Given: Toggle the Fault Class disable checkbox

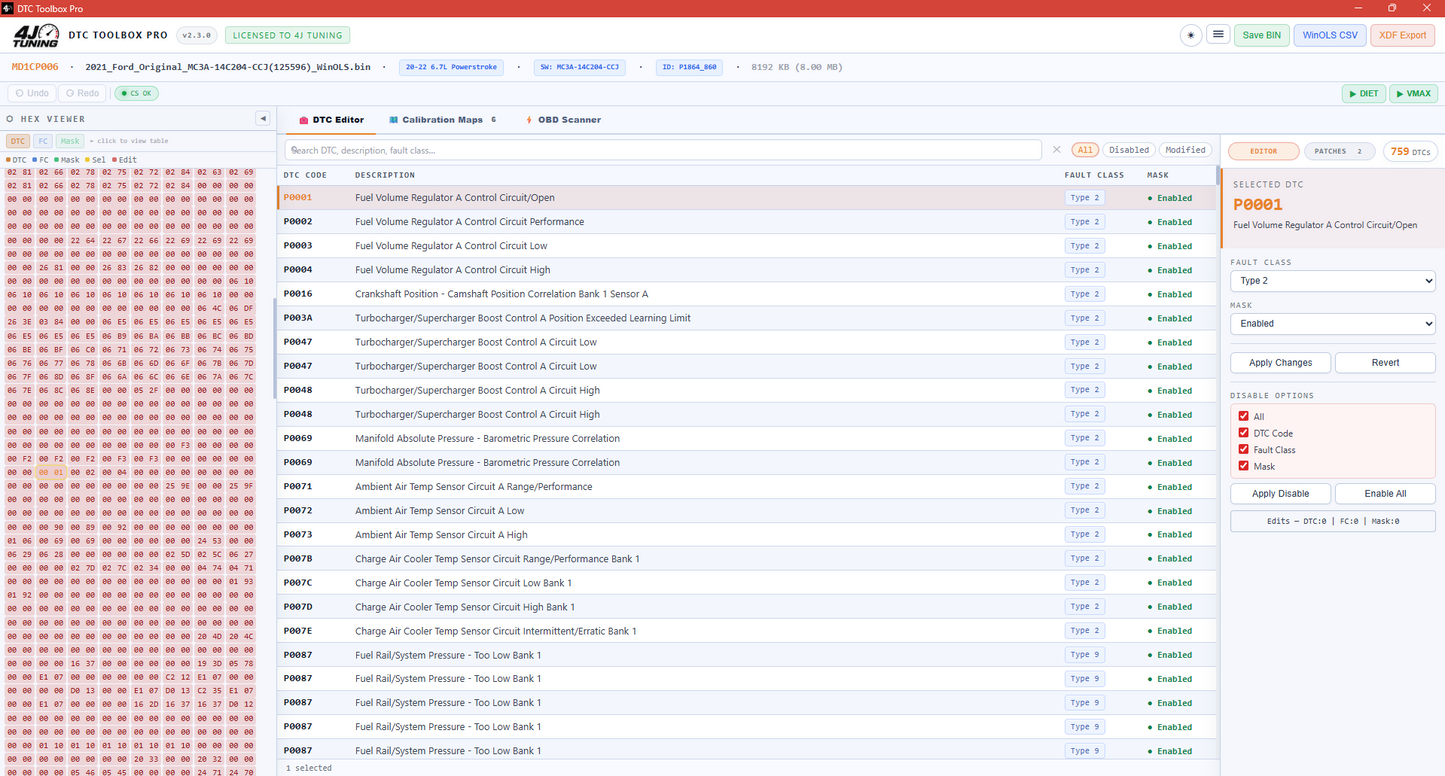Looking at the screenshot, I should (1244, 450).
